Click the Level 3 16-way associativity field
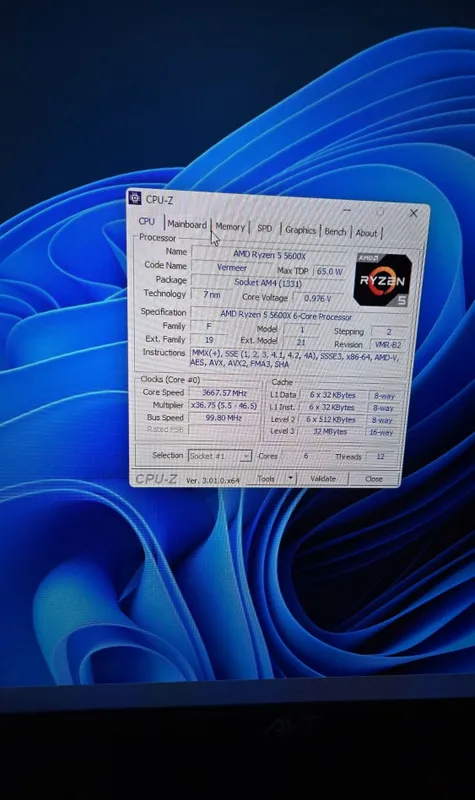 pyautogui.click(x=382, y=433)
